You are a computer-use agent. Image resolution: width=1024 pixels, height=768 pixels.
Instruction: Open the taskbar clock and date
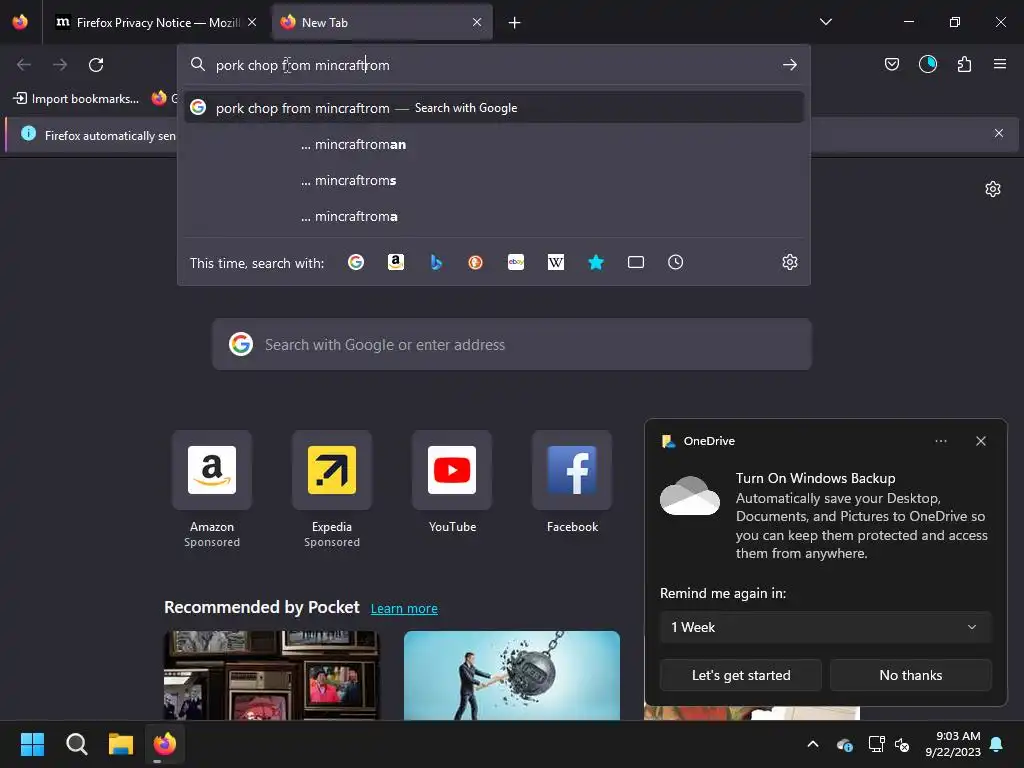click(x=952, y=744)
